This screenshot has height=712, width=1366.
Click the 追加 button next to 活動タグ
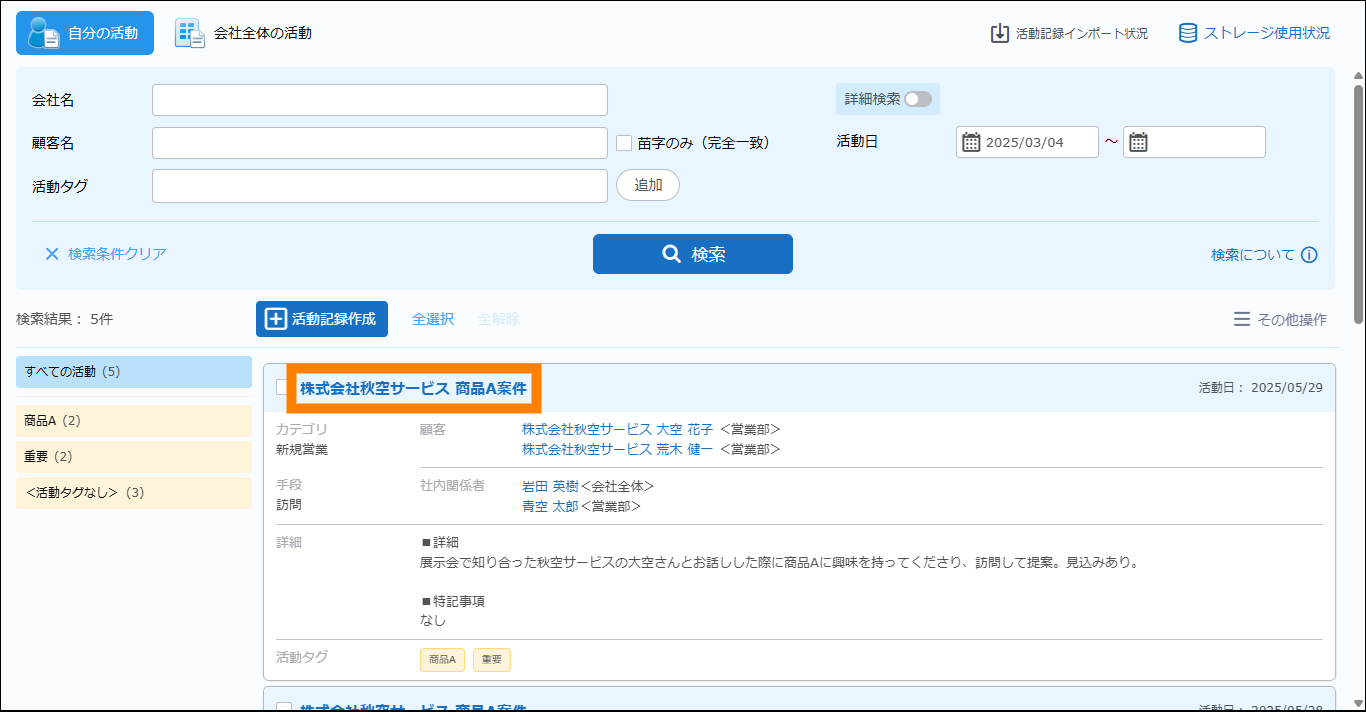647,185
